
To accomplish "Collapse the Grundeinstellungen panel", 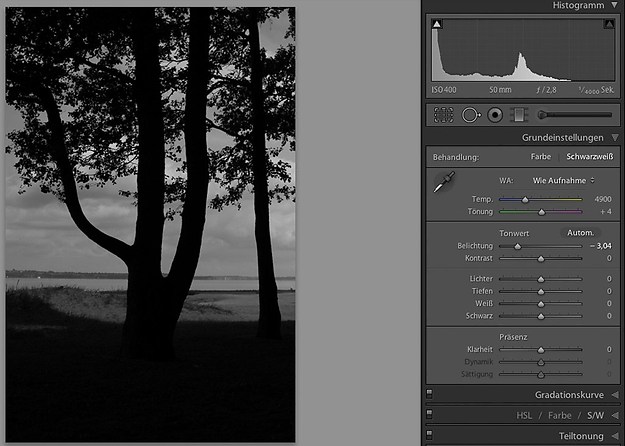I will pyautogui.click(x=614, y=137).
